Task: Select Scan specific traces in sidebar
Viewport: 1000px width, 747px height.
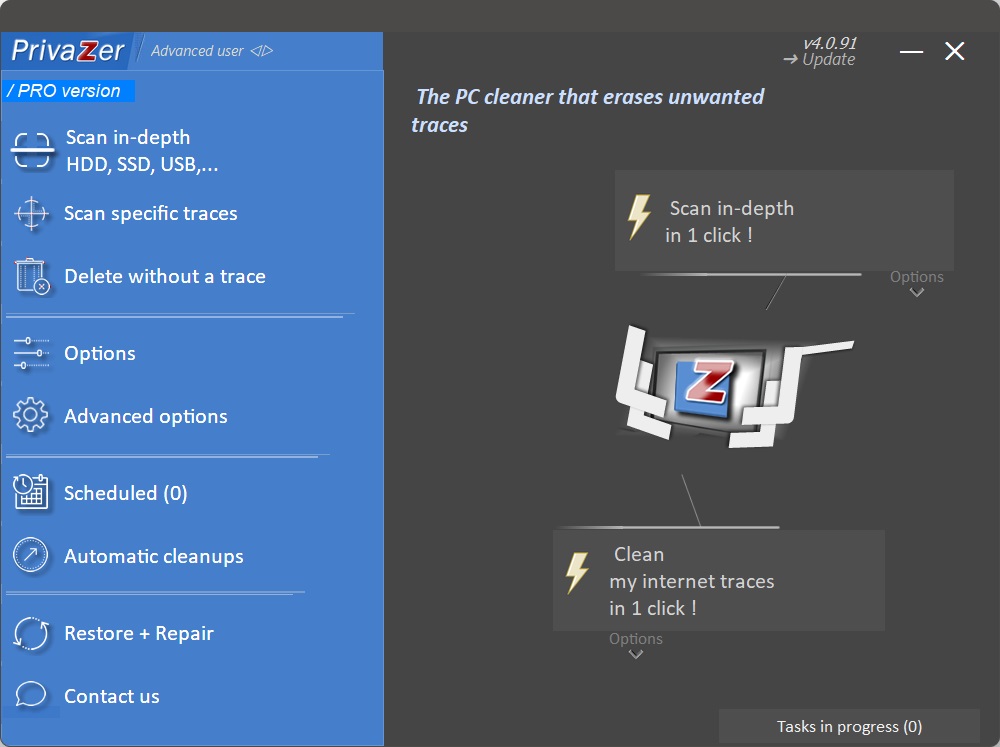Action: [151, 213]
